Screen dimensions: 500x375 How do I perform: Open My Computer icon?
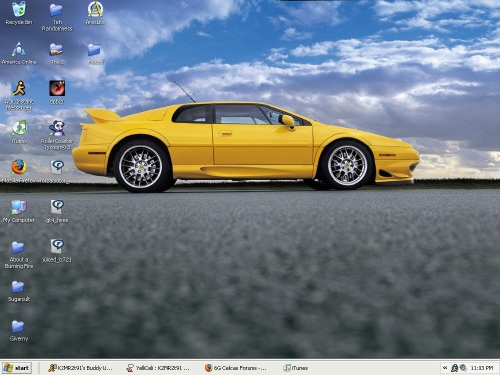click(x=19, y=211)
